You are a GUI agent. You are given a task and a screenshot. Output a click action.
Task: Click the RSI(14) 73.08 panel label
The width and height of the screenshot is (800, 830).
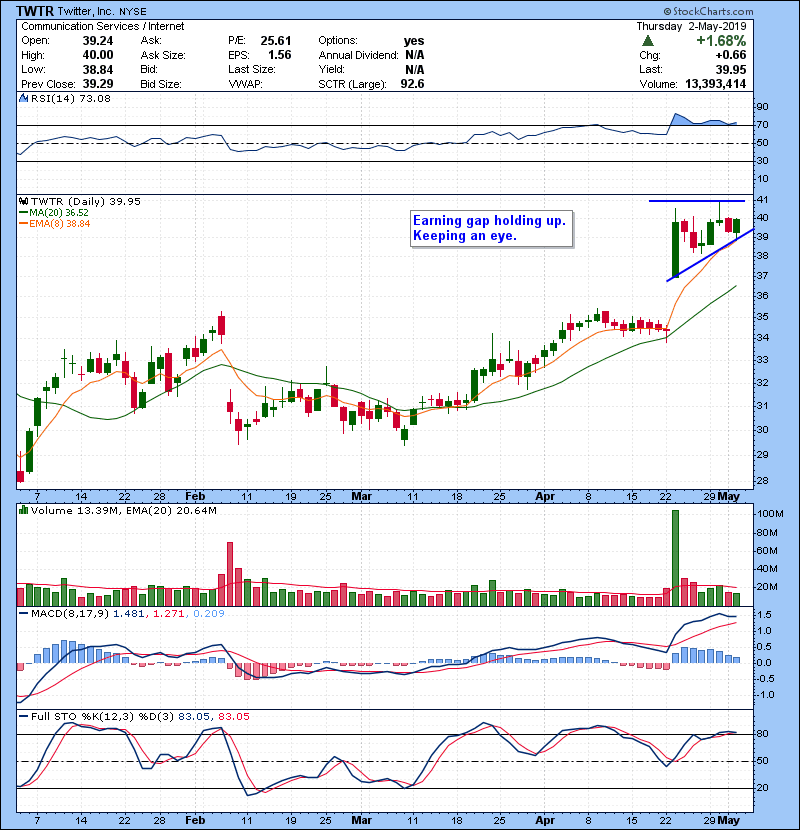(70, 98)
